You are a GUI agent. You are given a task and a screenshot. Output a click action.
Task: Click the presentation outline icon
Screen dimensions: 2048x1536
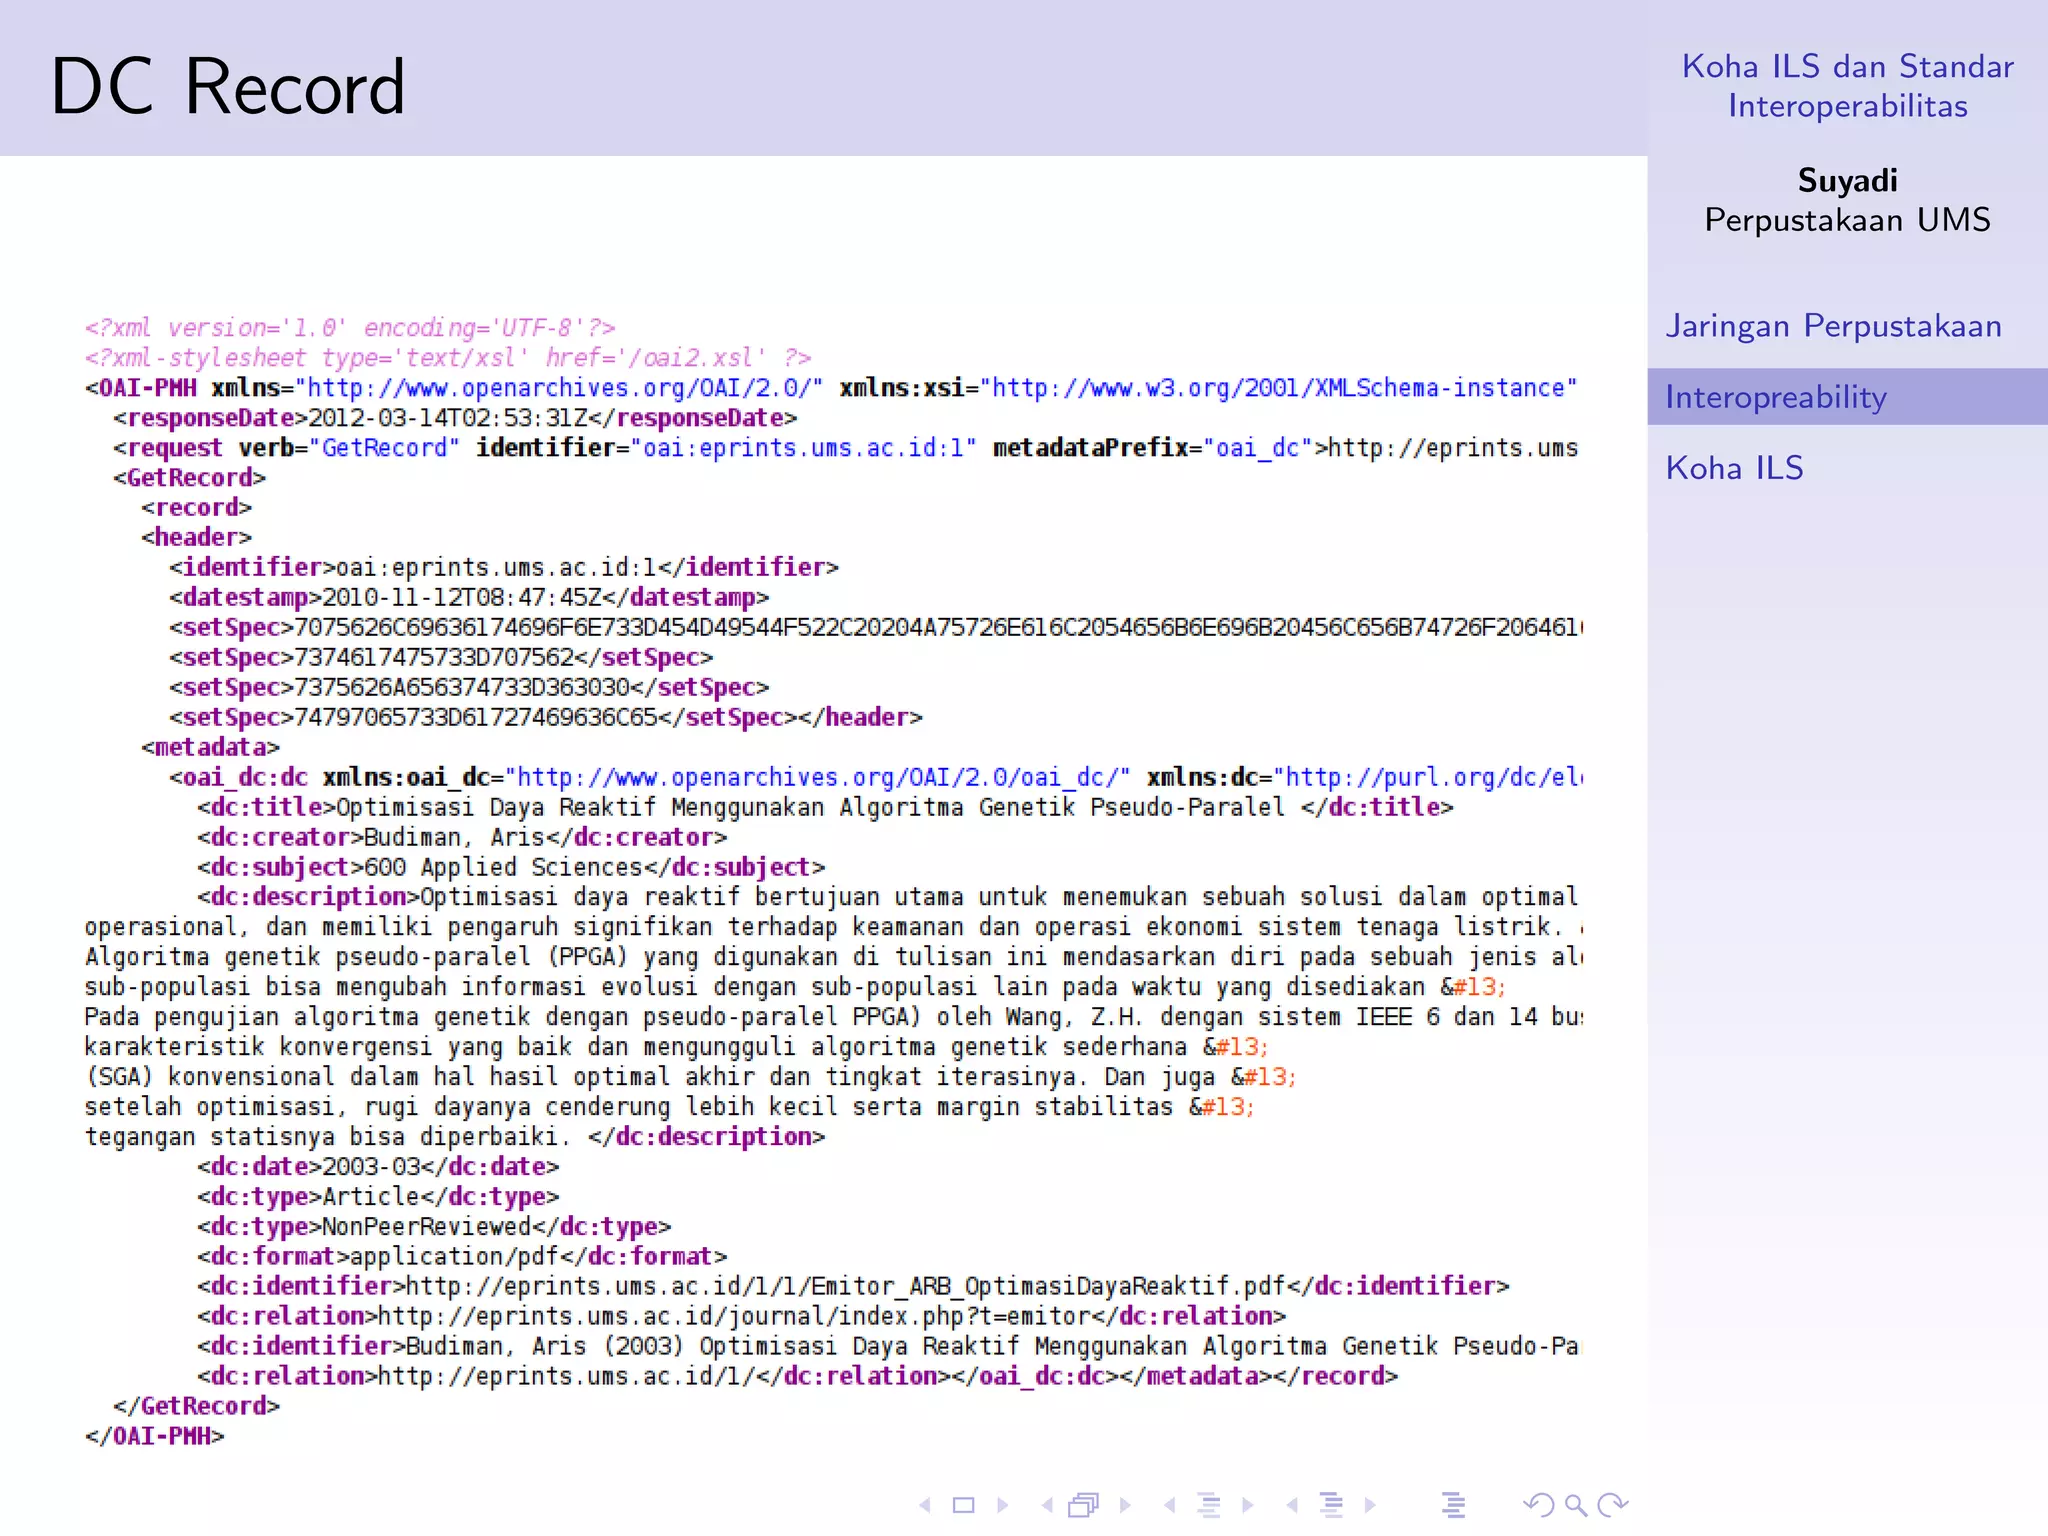point(1453,1505)
